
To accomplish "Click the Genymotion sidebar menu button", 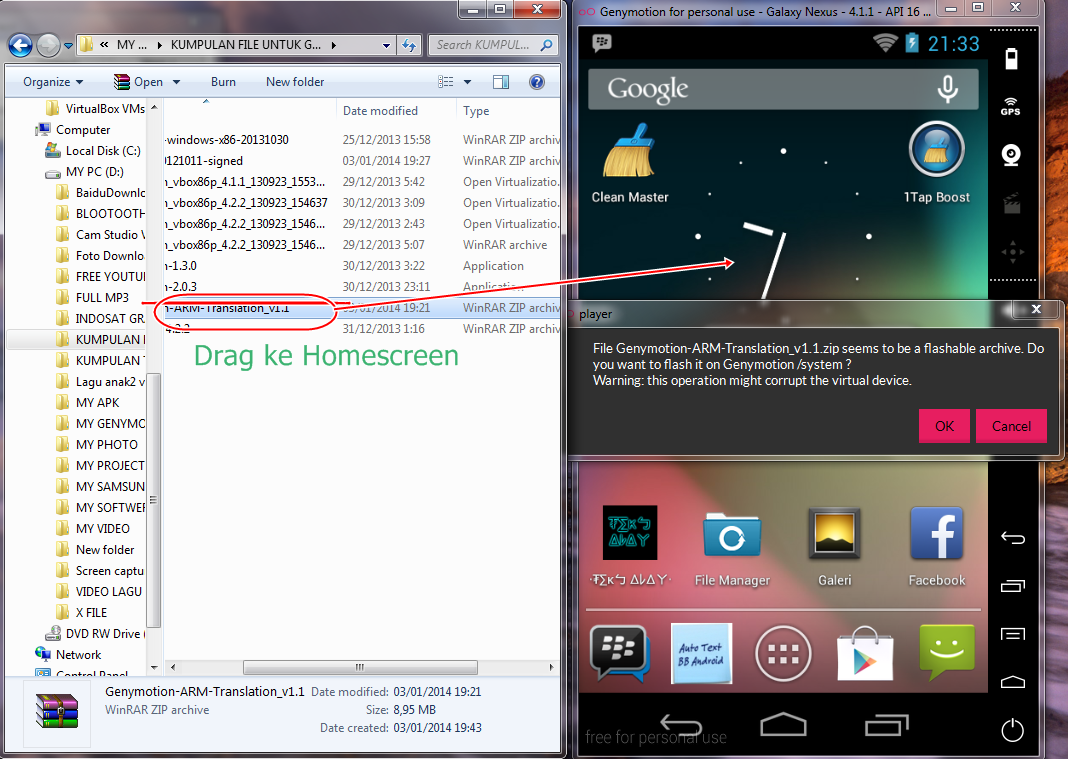I will tap(1013, 634).
